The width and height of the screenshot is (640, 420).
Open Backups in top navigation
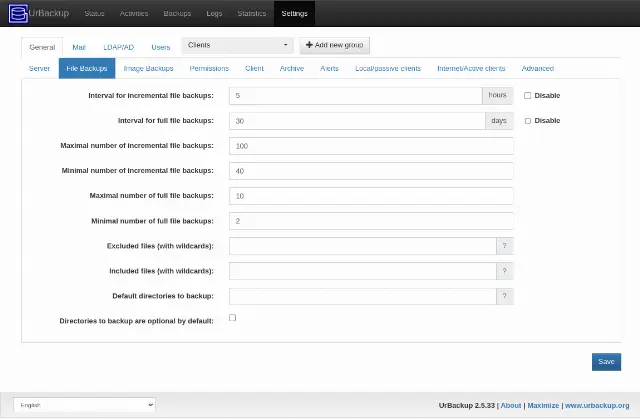[177, 13]
